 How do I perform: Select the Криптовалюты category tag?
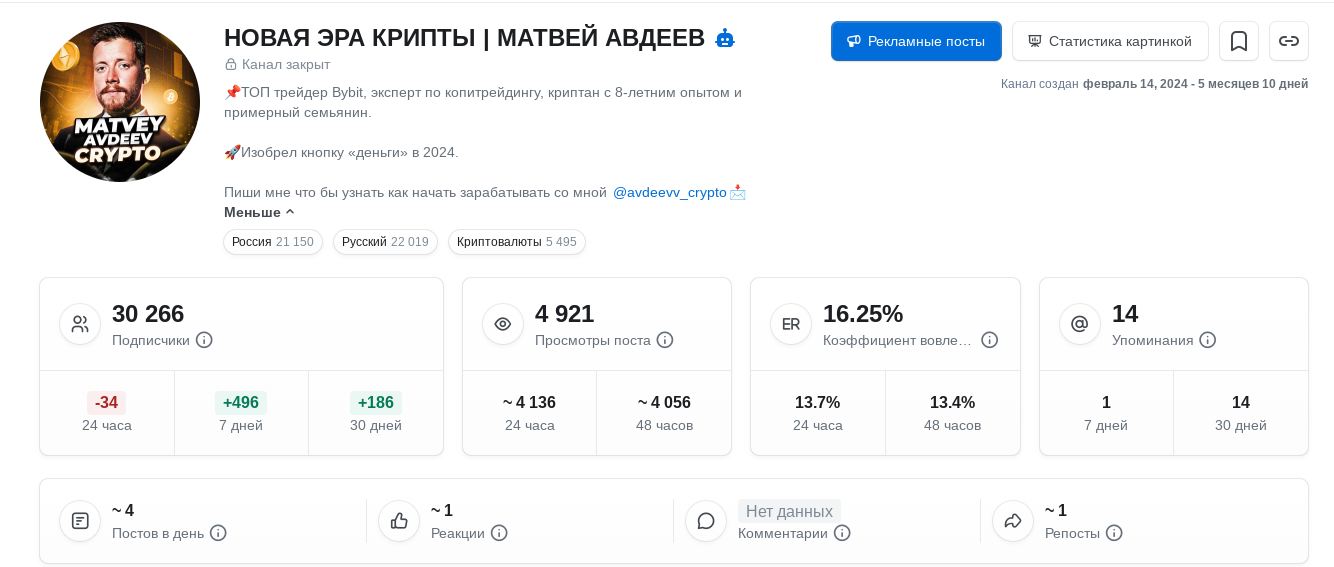tap(516, 242)
